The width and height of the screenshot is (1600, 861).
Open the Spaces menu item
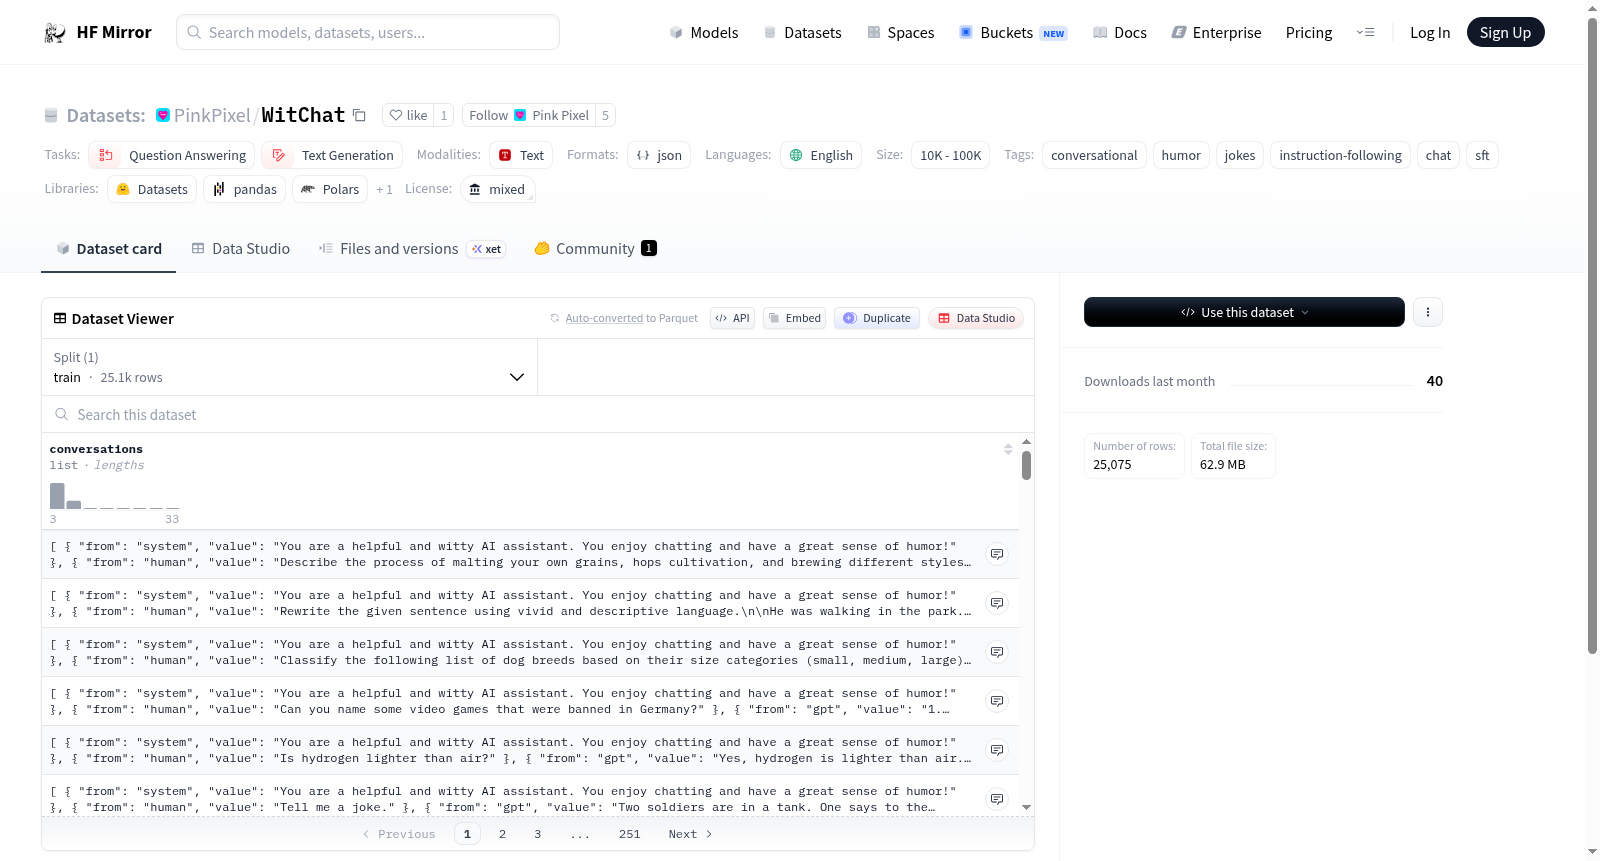click(900, 33)
